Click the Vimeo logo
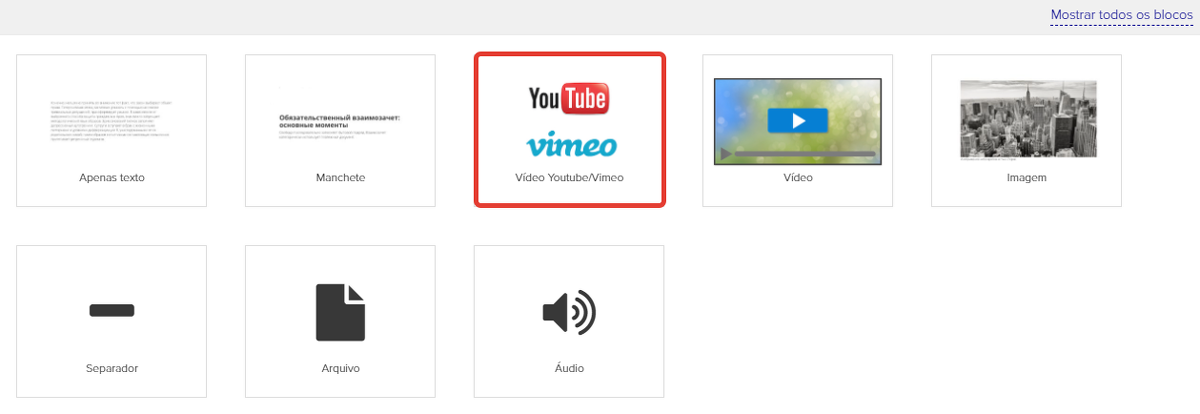The width and height of the screenshot is (1200, 414). (570, 146)
